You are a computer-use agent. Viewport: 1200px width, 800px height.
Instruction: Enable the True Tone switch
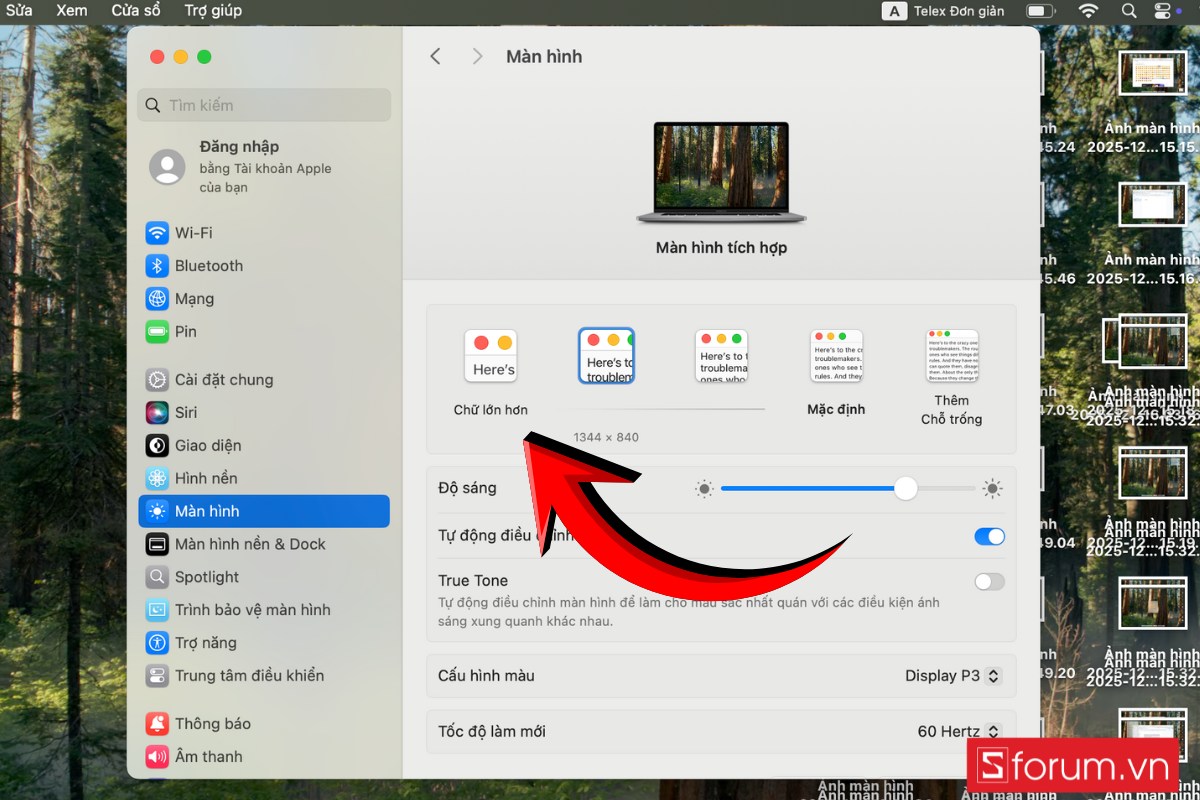989,581
